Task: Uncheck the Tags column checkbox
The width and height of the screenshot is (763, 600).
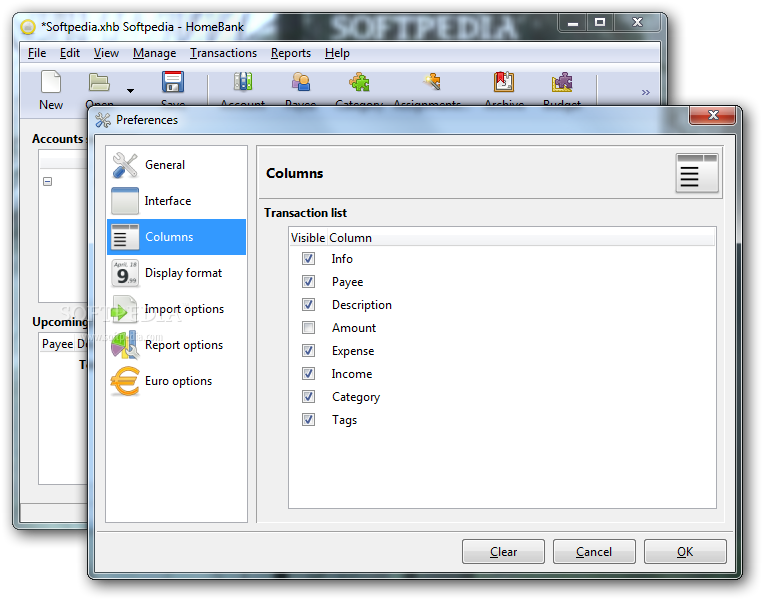Action: (308, 419)
